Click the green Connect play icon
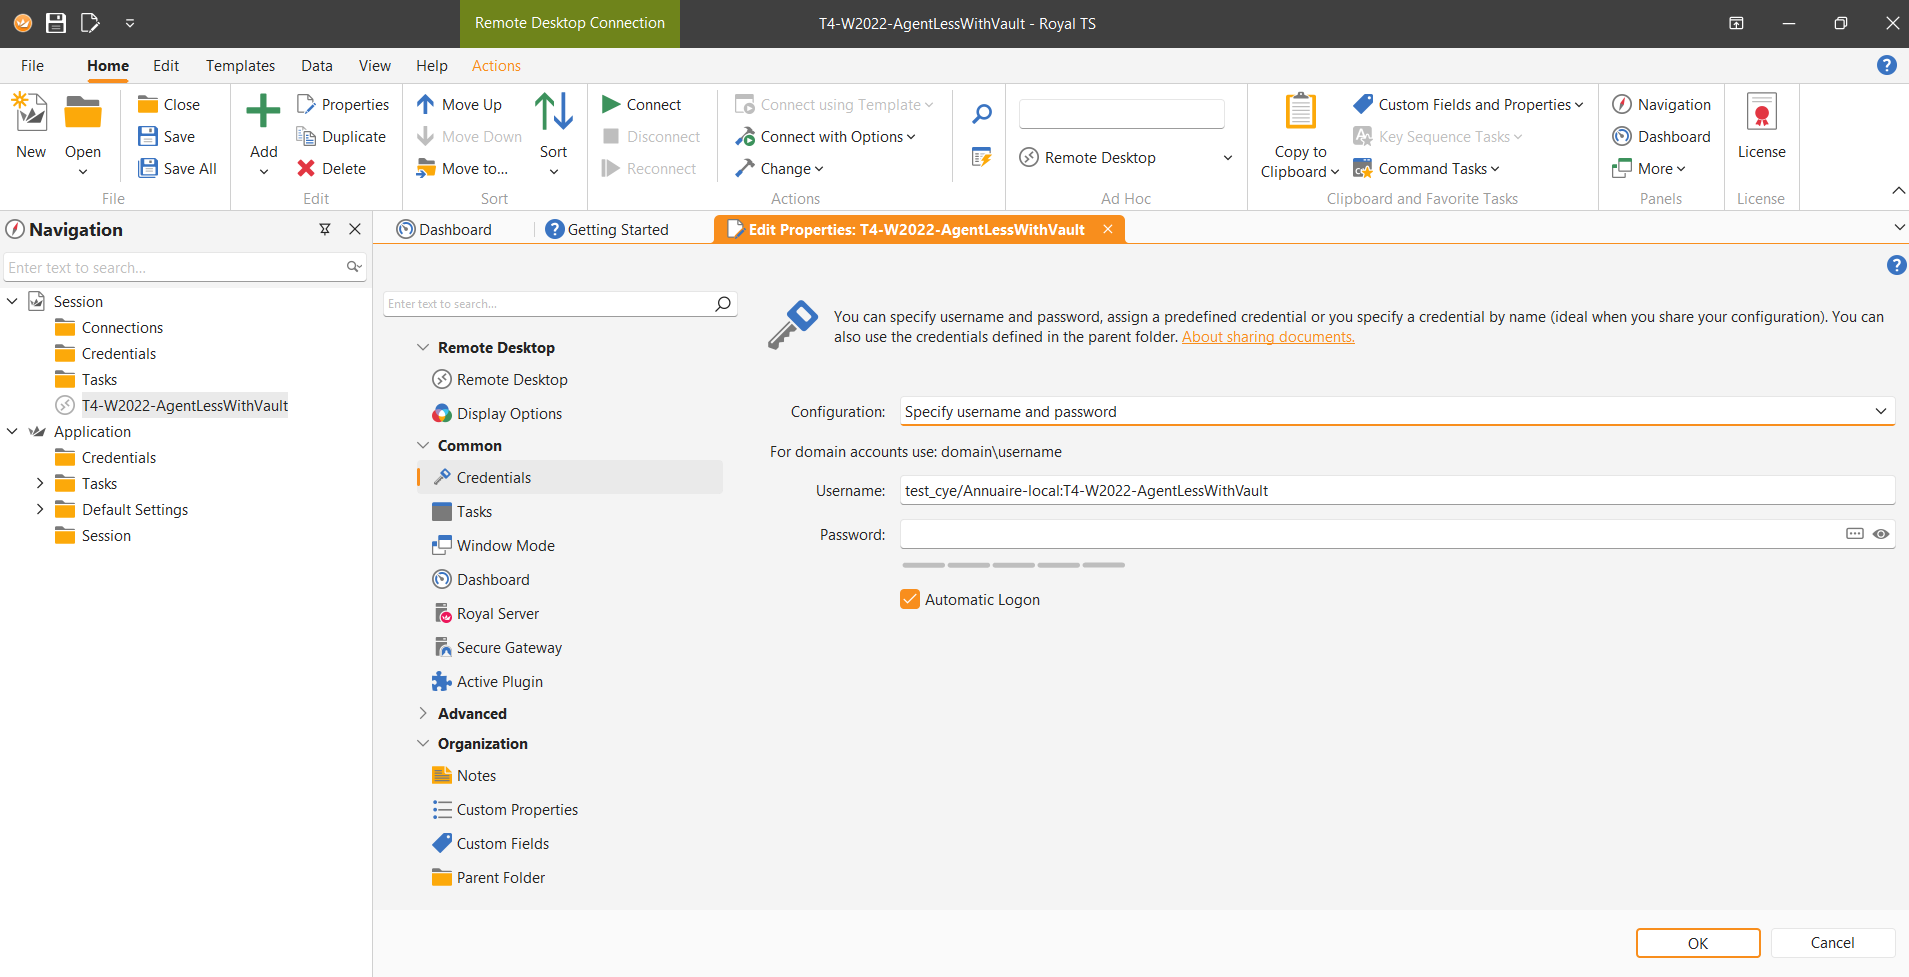Image resolution: width=1909 pixels, height=977 pixels. click(x=611, y=104)
